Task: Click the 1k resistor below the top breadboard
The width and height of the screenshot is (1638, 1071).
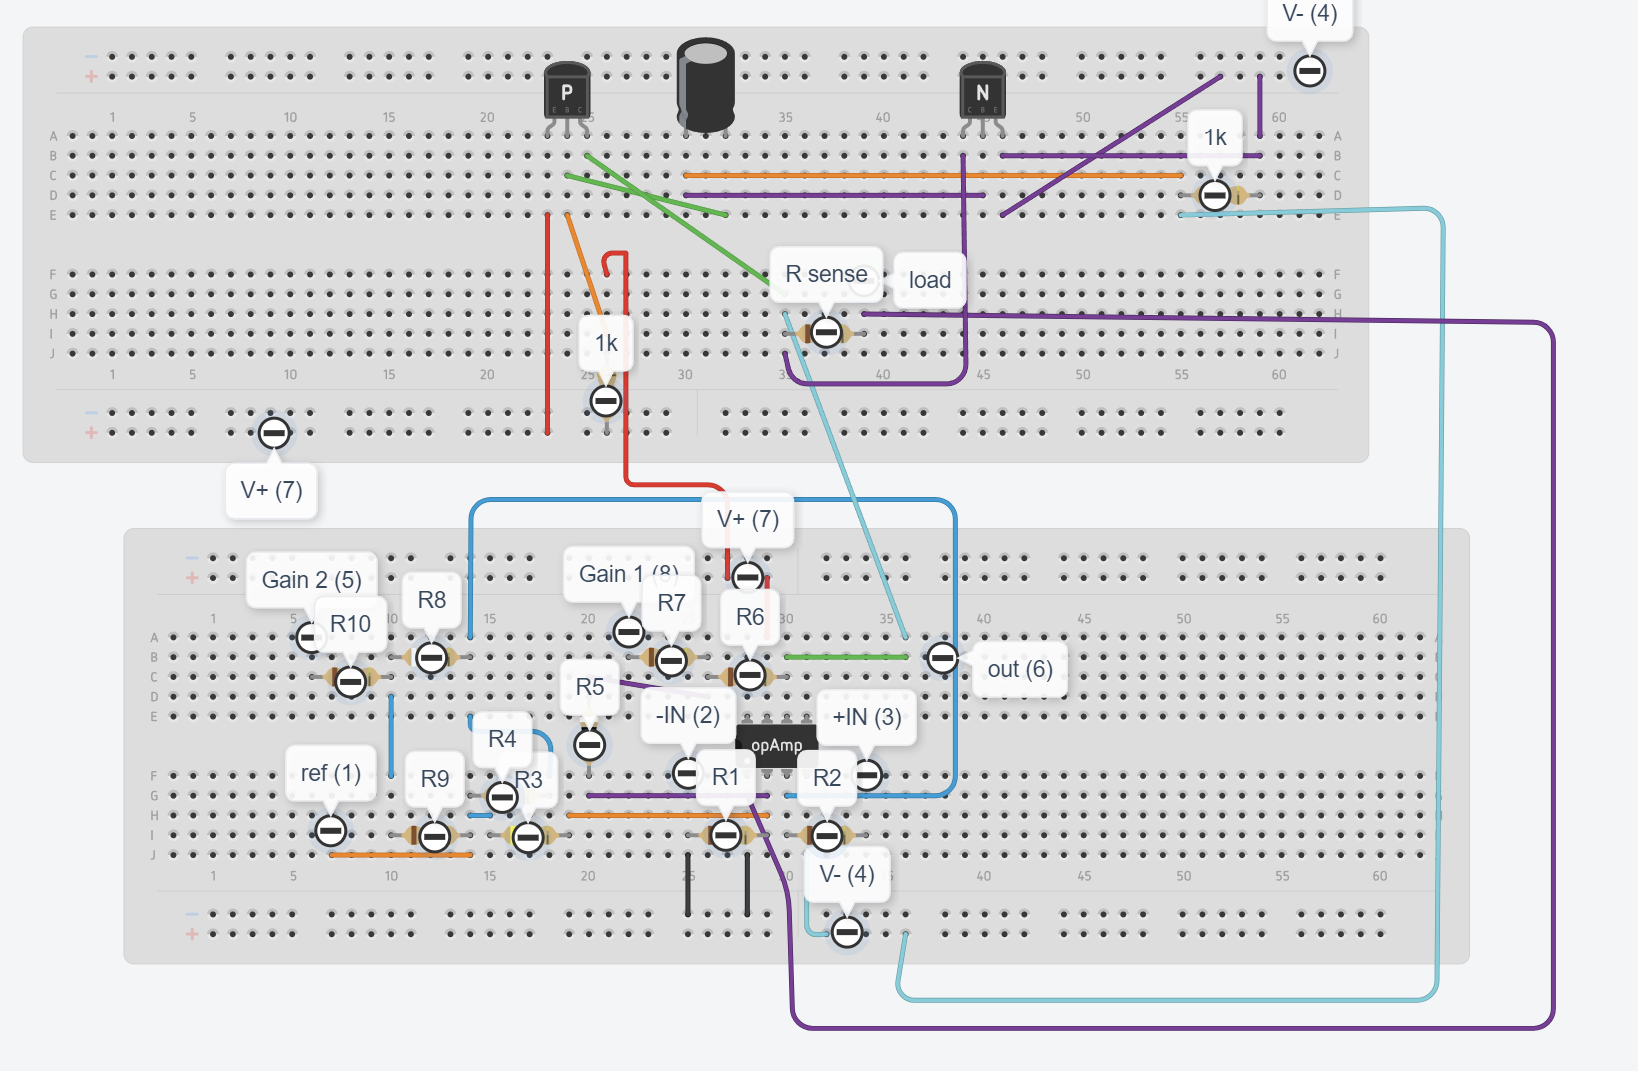Action: click(x=605, y=400)
